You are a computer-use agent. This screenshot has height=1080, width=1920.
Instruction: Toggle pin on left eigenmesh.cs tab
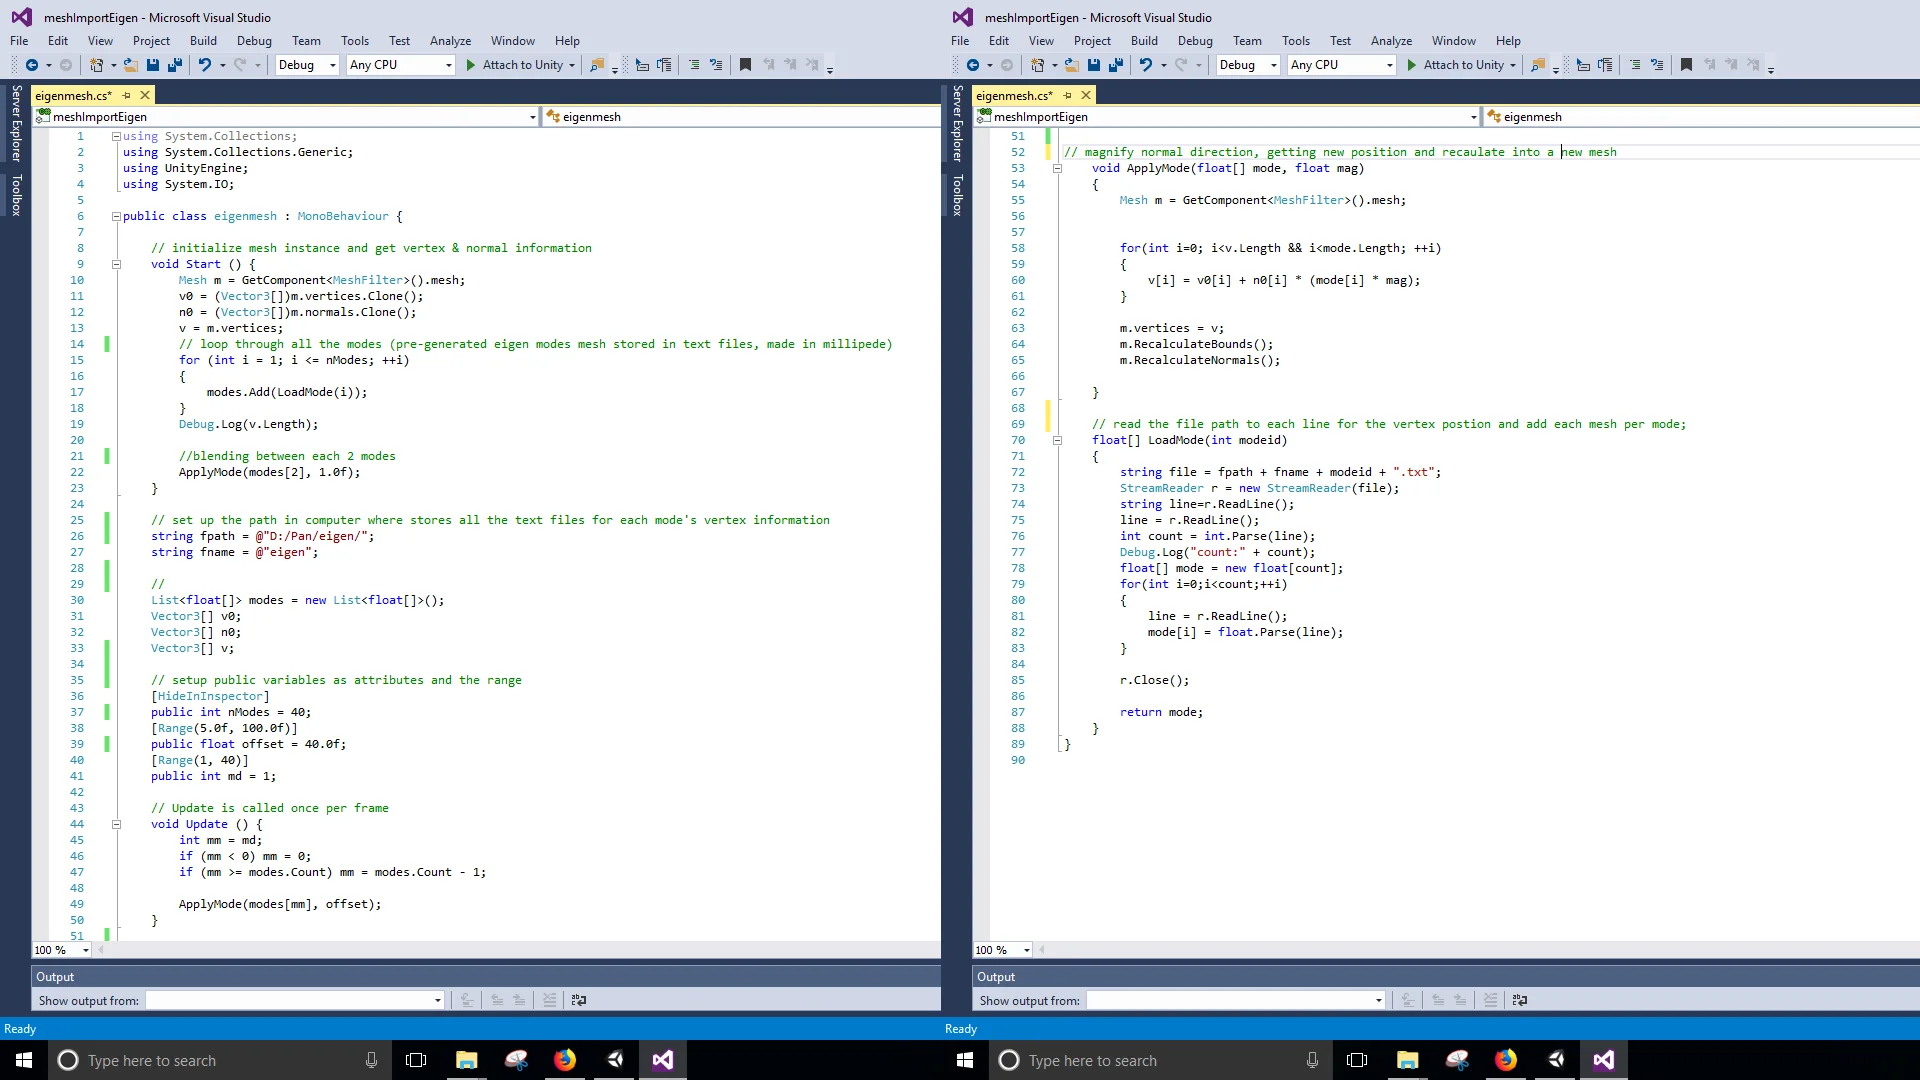pos(127,95)
